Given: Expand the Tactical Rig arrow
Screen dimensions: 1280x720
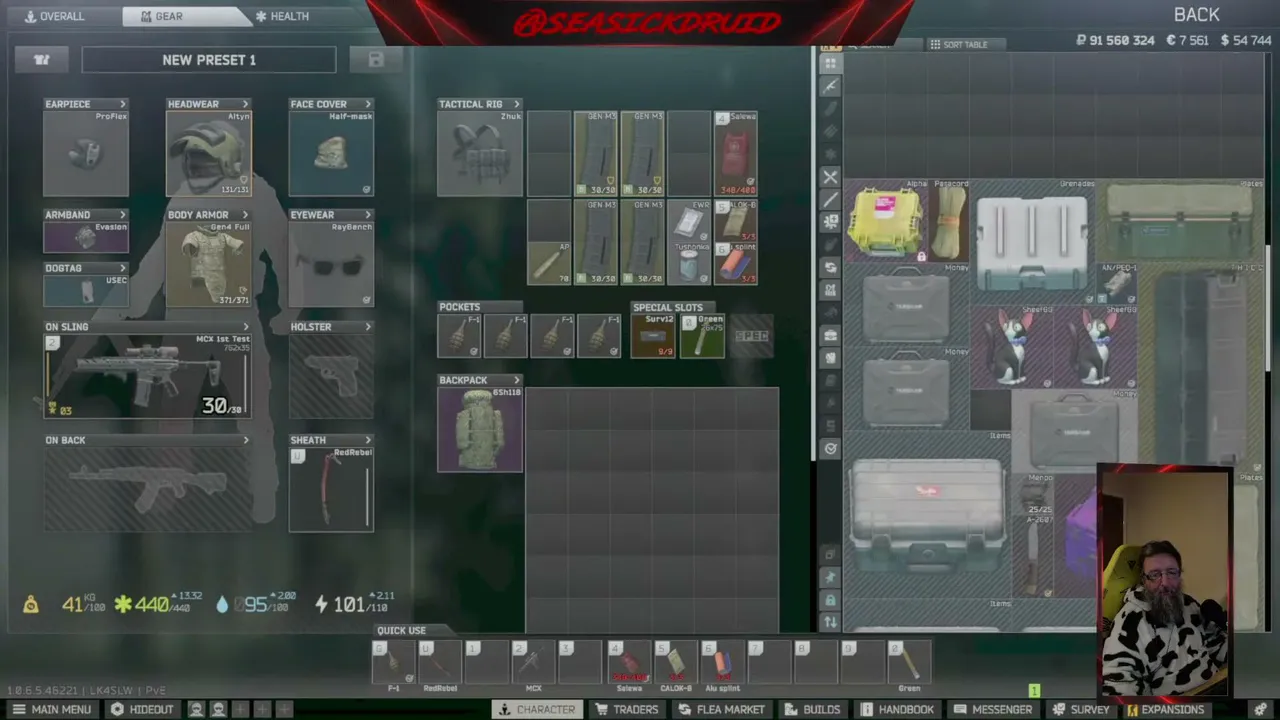Looking at the screenshot, I should click(516, 104).
